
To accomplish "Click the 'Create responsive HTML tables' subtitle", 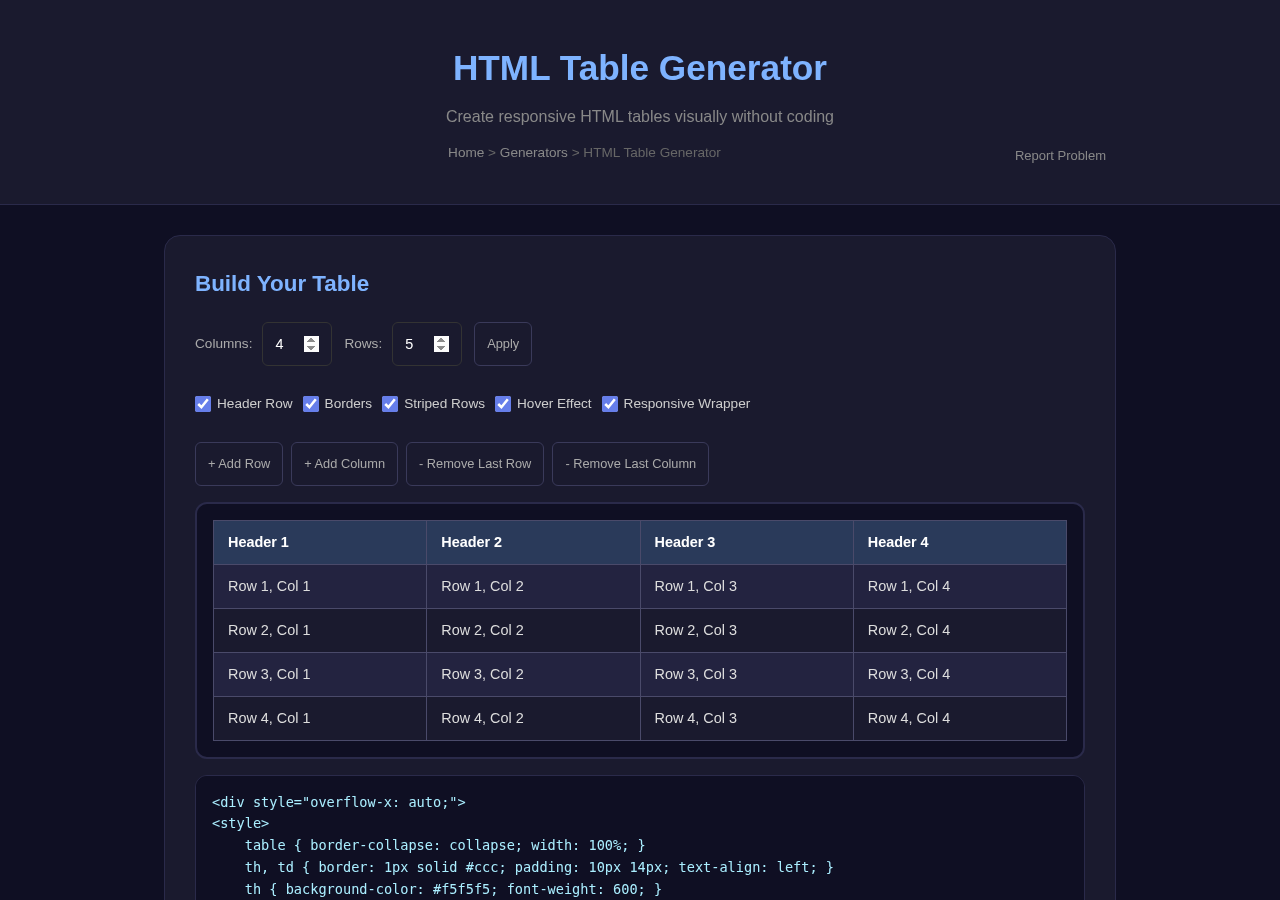I will tap(640, 117).
